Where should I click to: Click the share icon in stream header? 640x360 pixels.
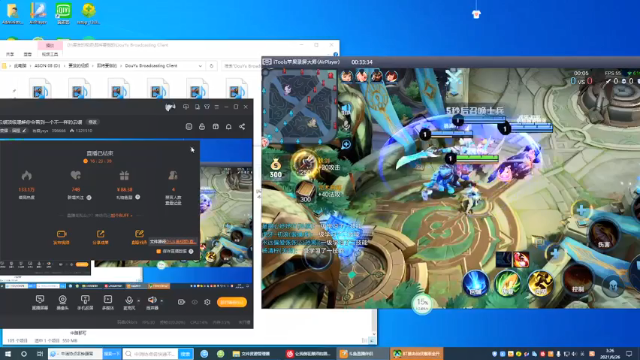coord(242,127)
